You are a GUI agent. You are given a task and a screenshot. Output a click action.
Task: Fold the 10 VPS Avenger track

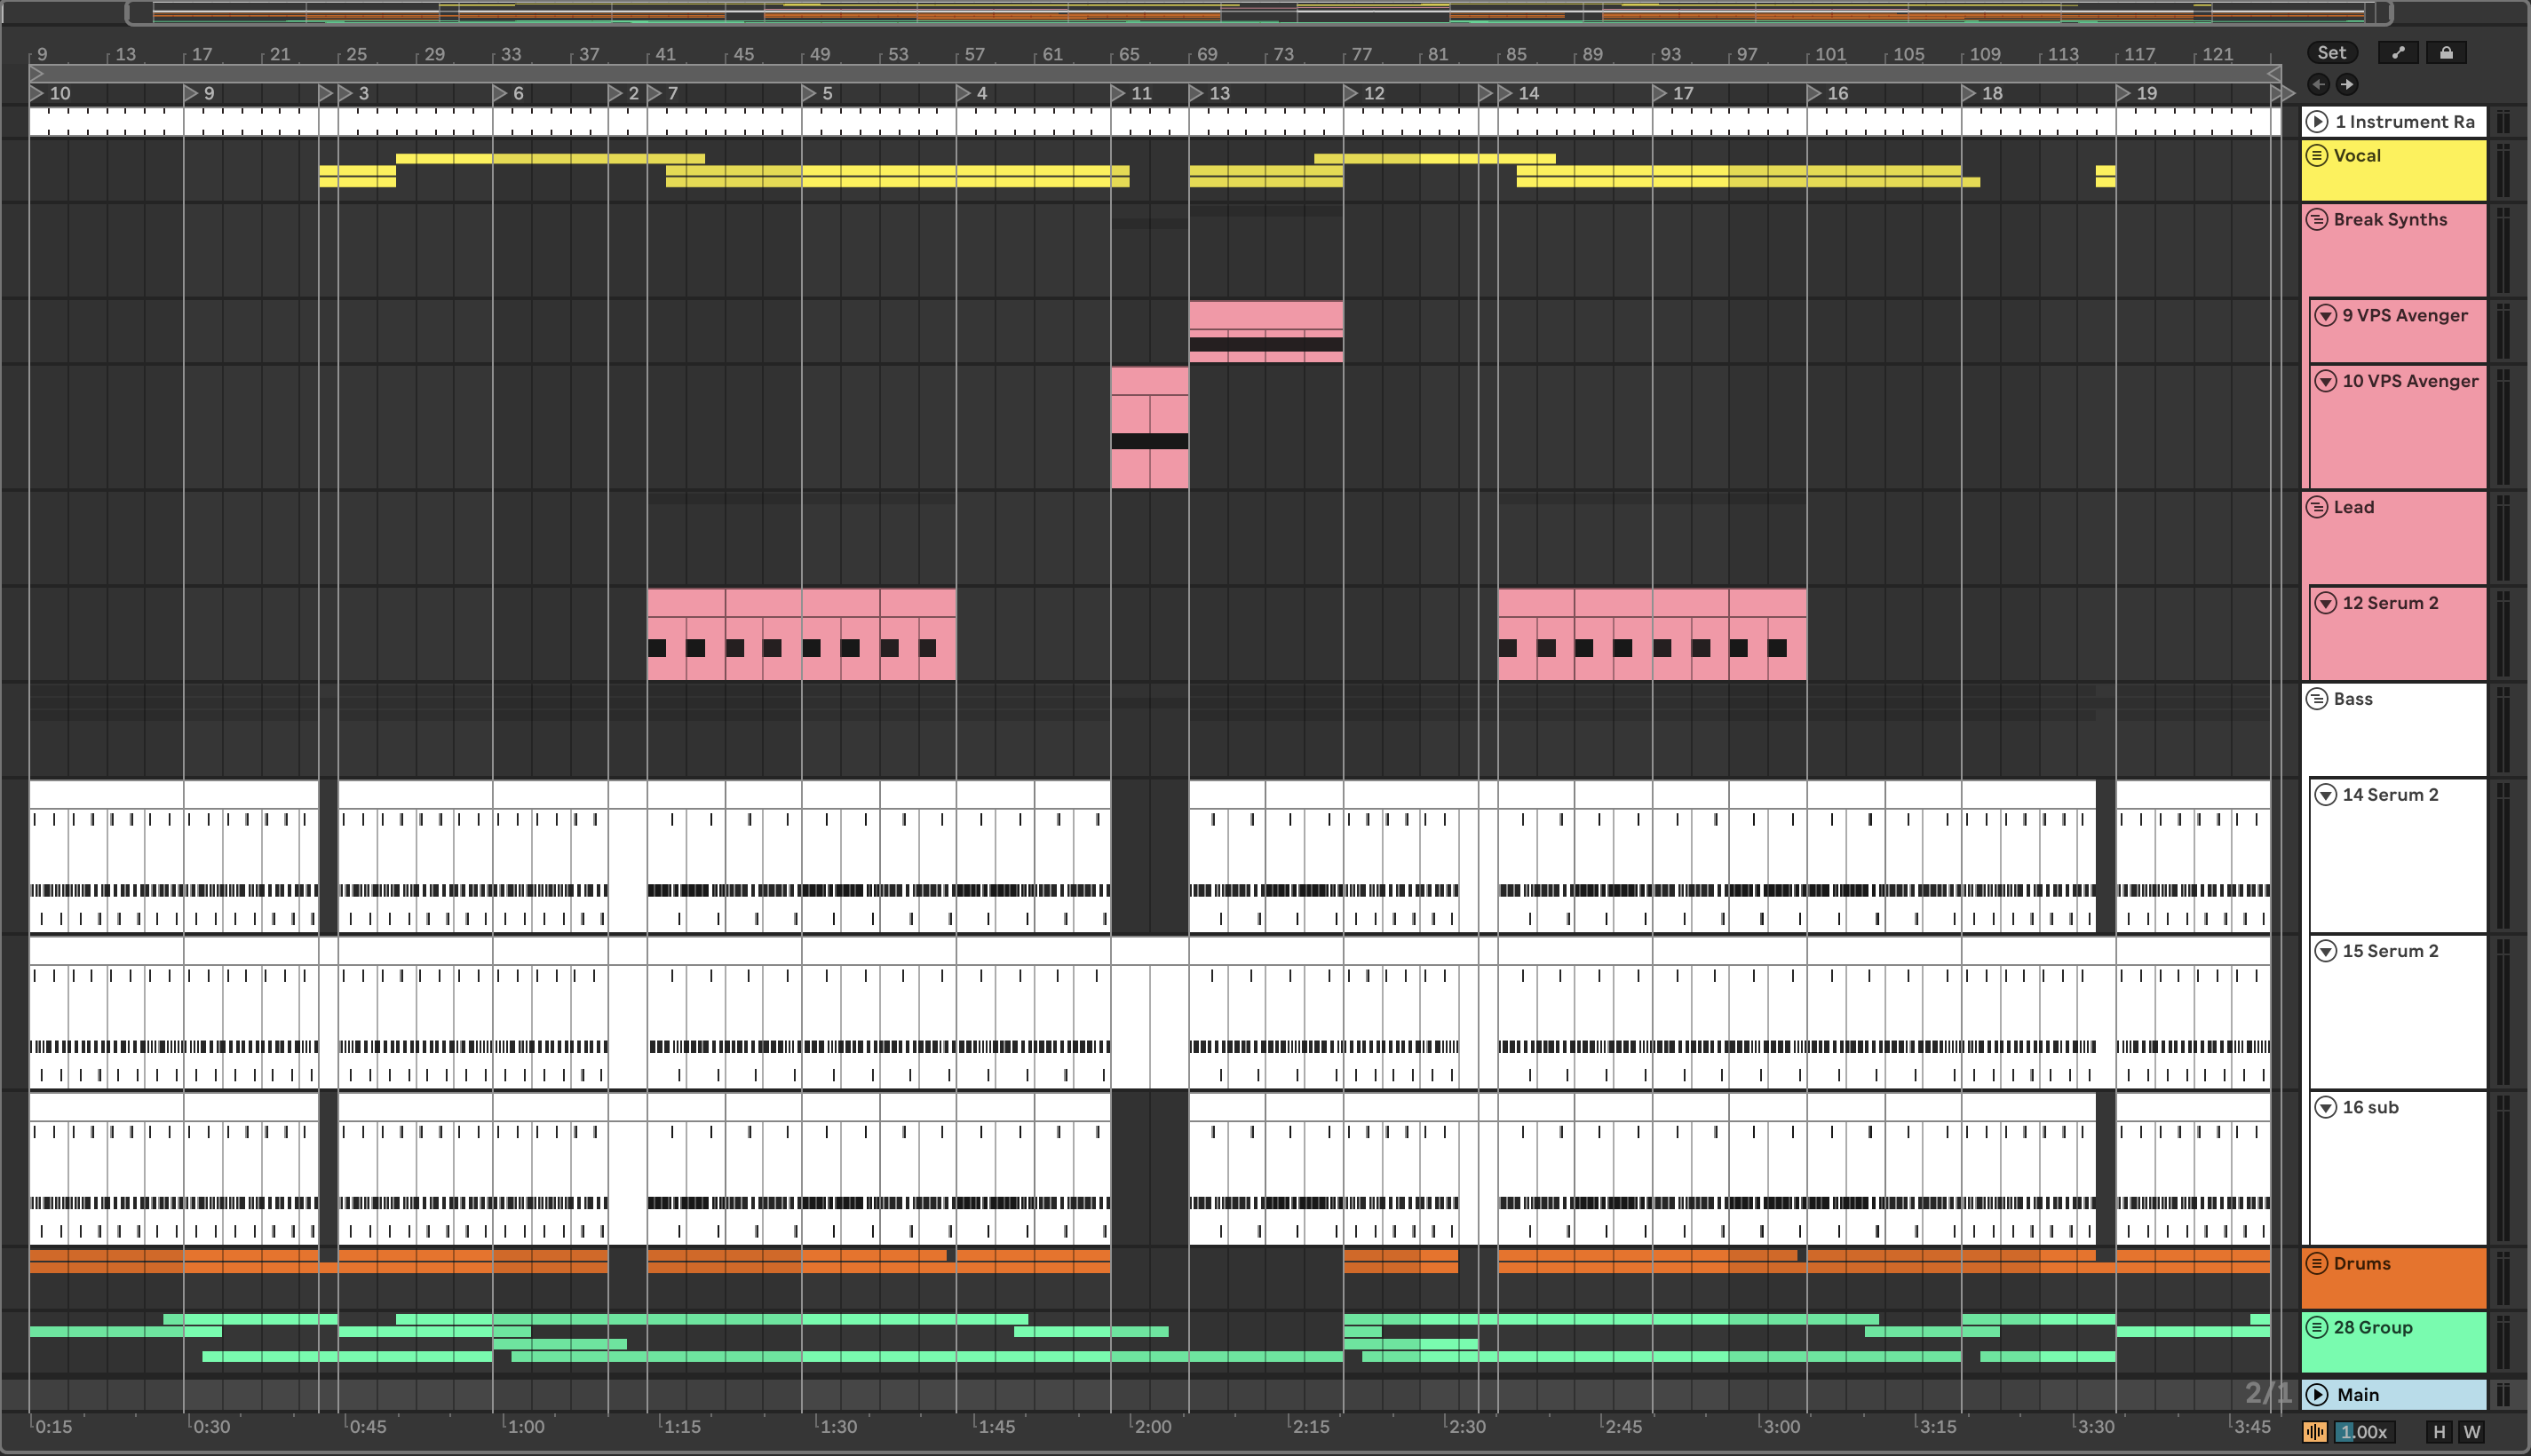2326,381
